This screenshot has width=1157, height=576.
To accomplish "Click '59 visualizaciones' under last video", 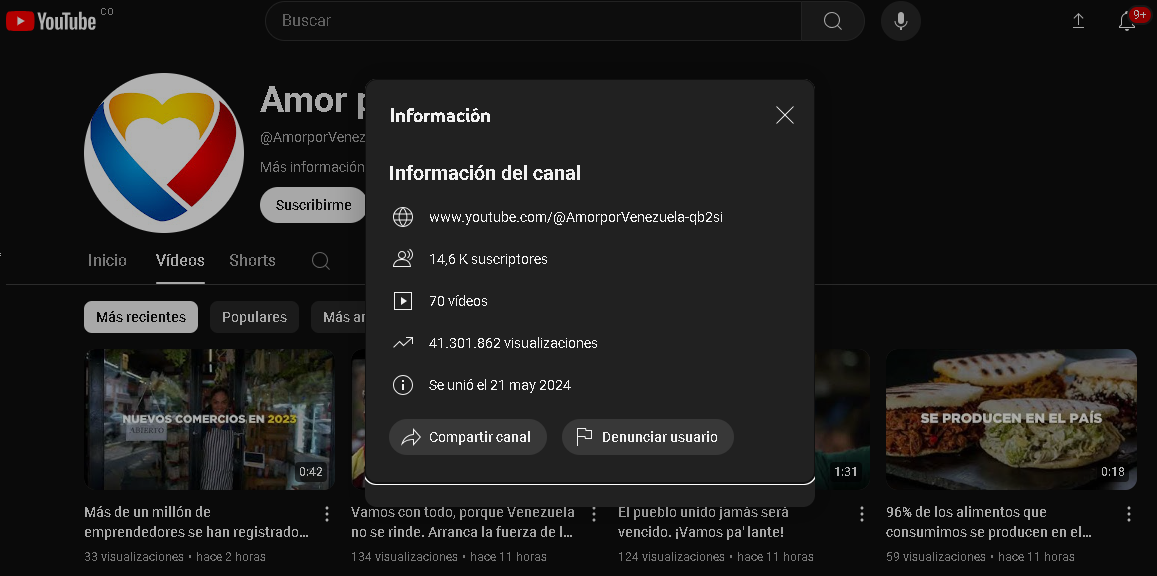I will 936,557.
